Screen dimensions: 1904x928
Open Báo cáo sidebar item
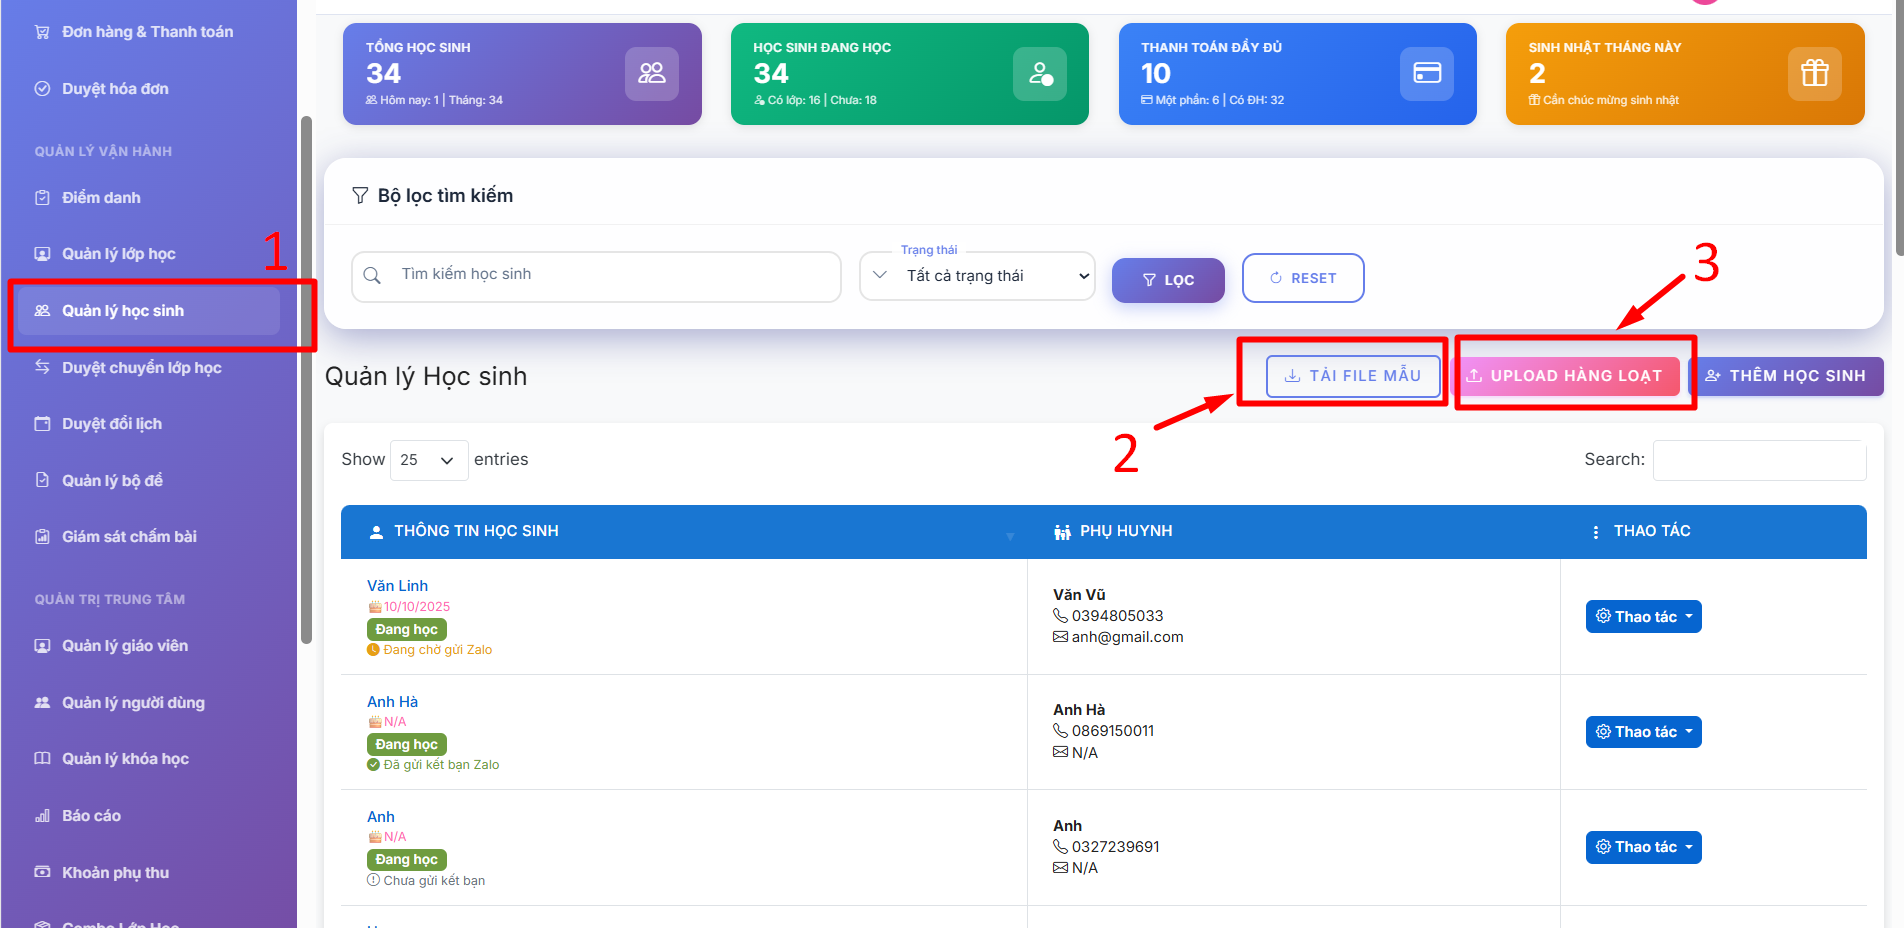click(x=91, y=816)
